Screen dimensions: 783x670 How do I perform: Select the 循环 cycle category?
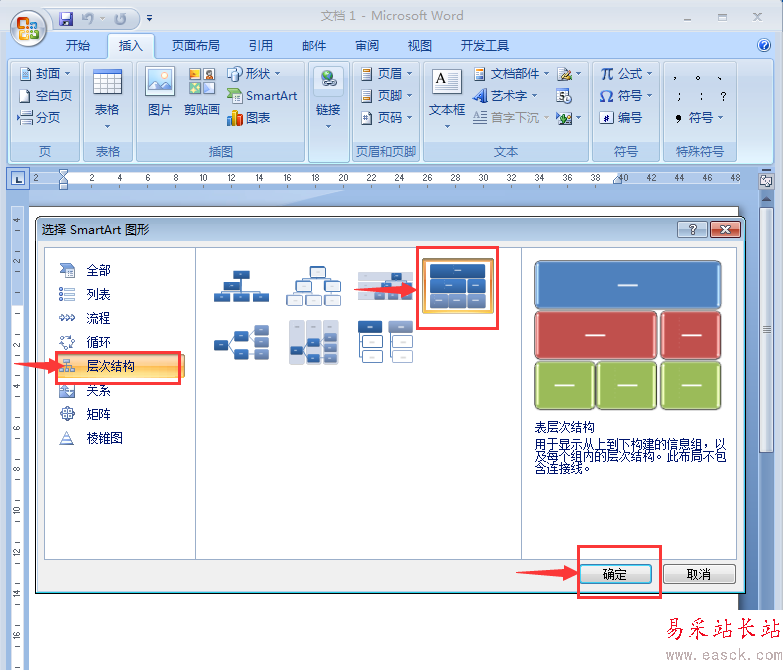tap(98, 342)
